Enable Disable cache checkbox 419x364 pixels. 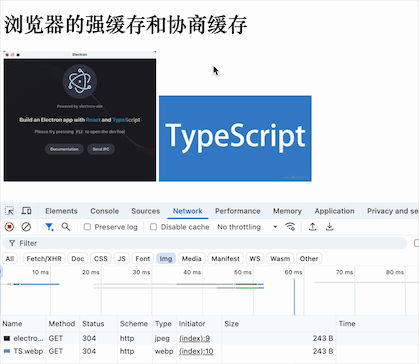[x=153, y=227]
